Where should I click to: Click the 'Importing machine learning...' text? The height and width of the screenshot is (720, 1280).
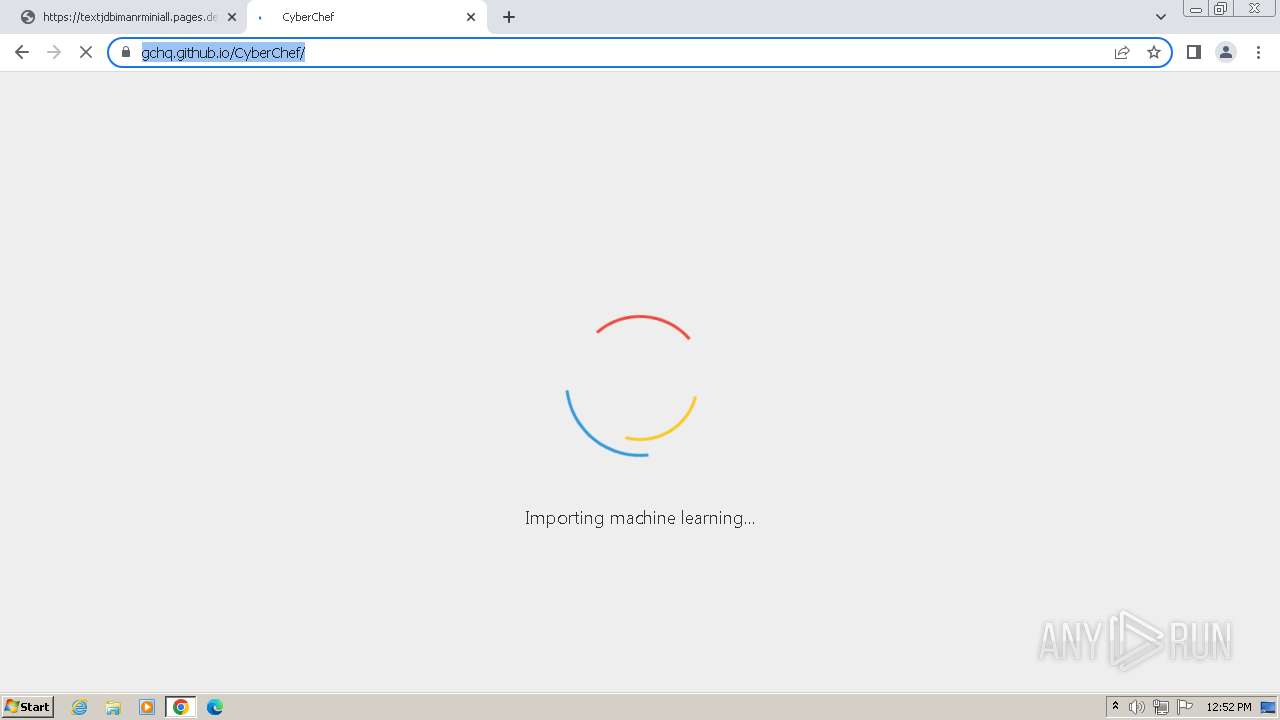640,518
